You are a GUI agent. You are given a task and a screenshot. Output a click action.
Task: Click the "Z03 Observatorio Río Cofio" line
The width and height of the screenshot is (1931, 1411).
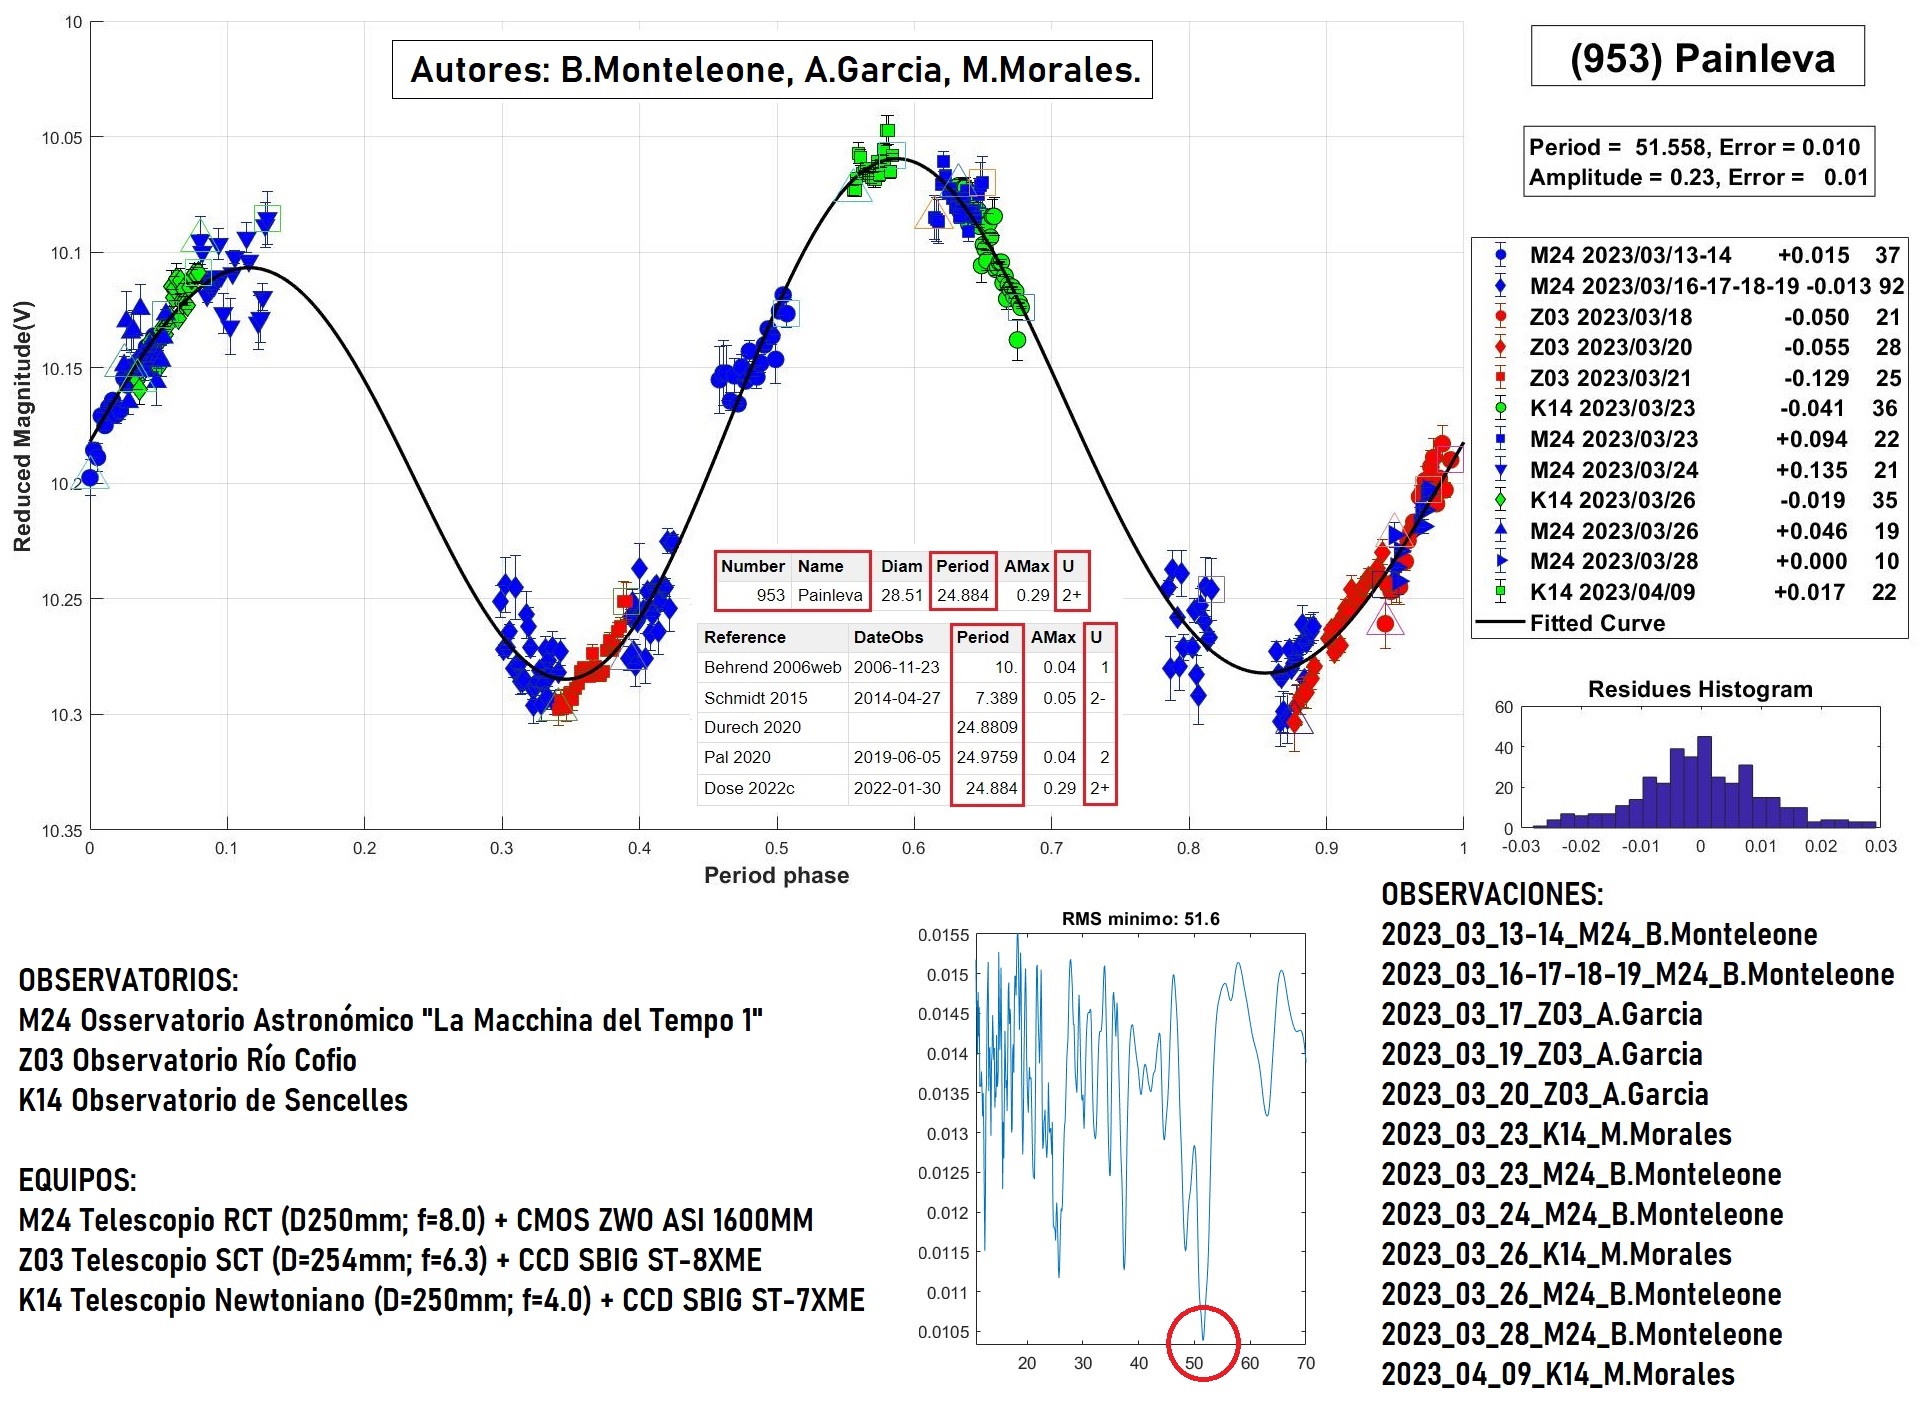pyautogui.click(x=187, y=1060)
